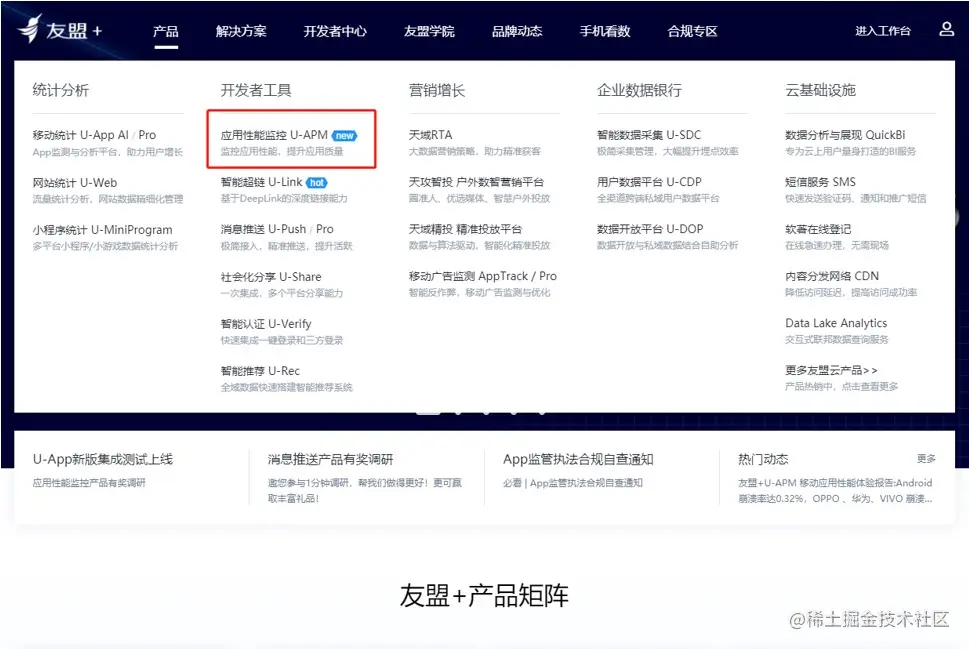Click the 企业数据银行 category heading
The image size is (969, 649).
(x=639, y=90)
